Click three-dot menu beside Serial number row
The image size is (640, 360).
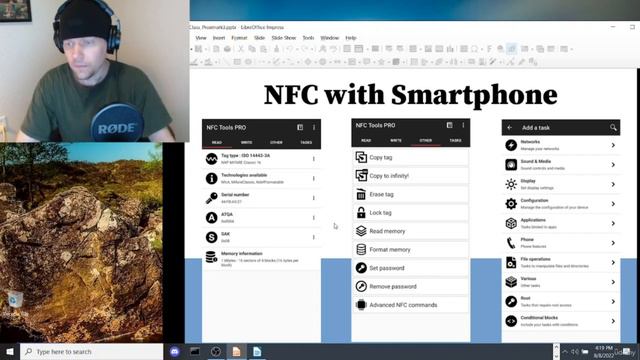313,198
